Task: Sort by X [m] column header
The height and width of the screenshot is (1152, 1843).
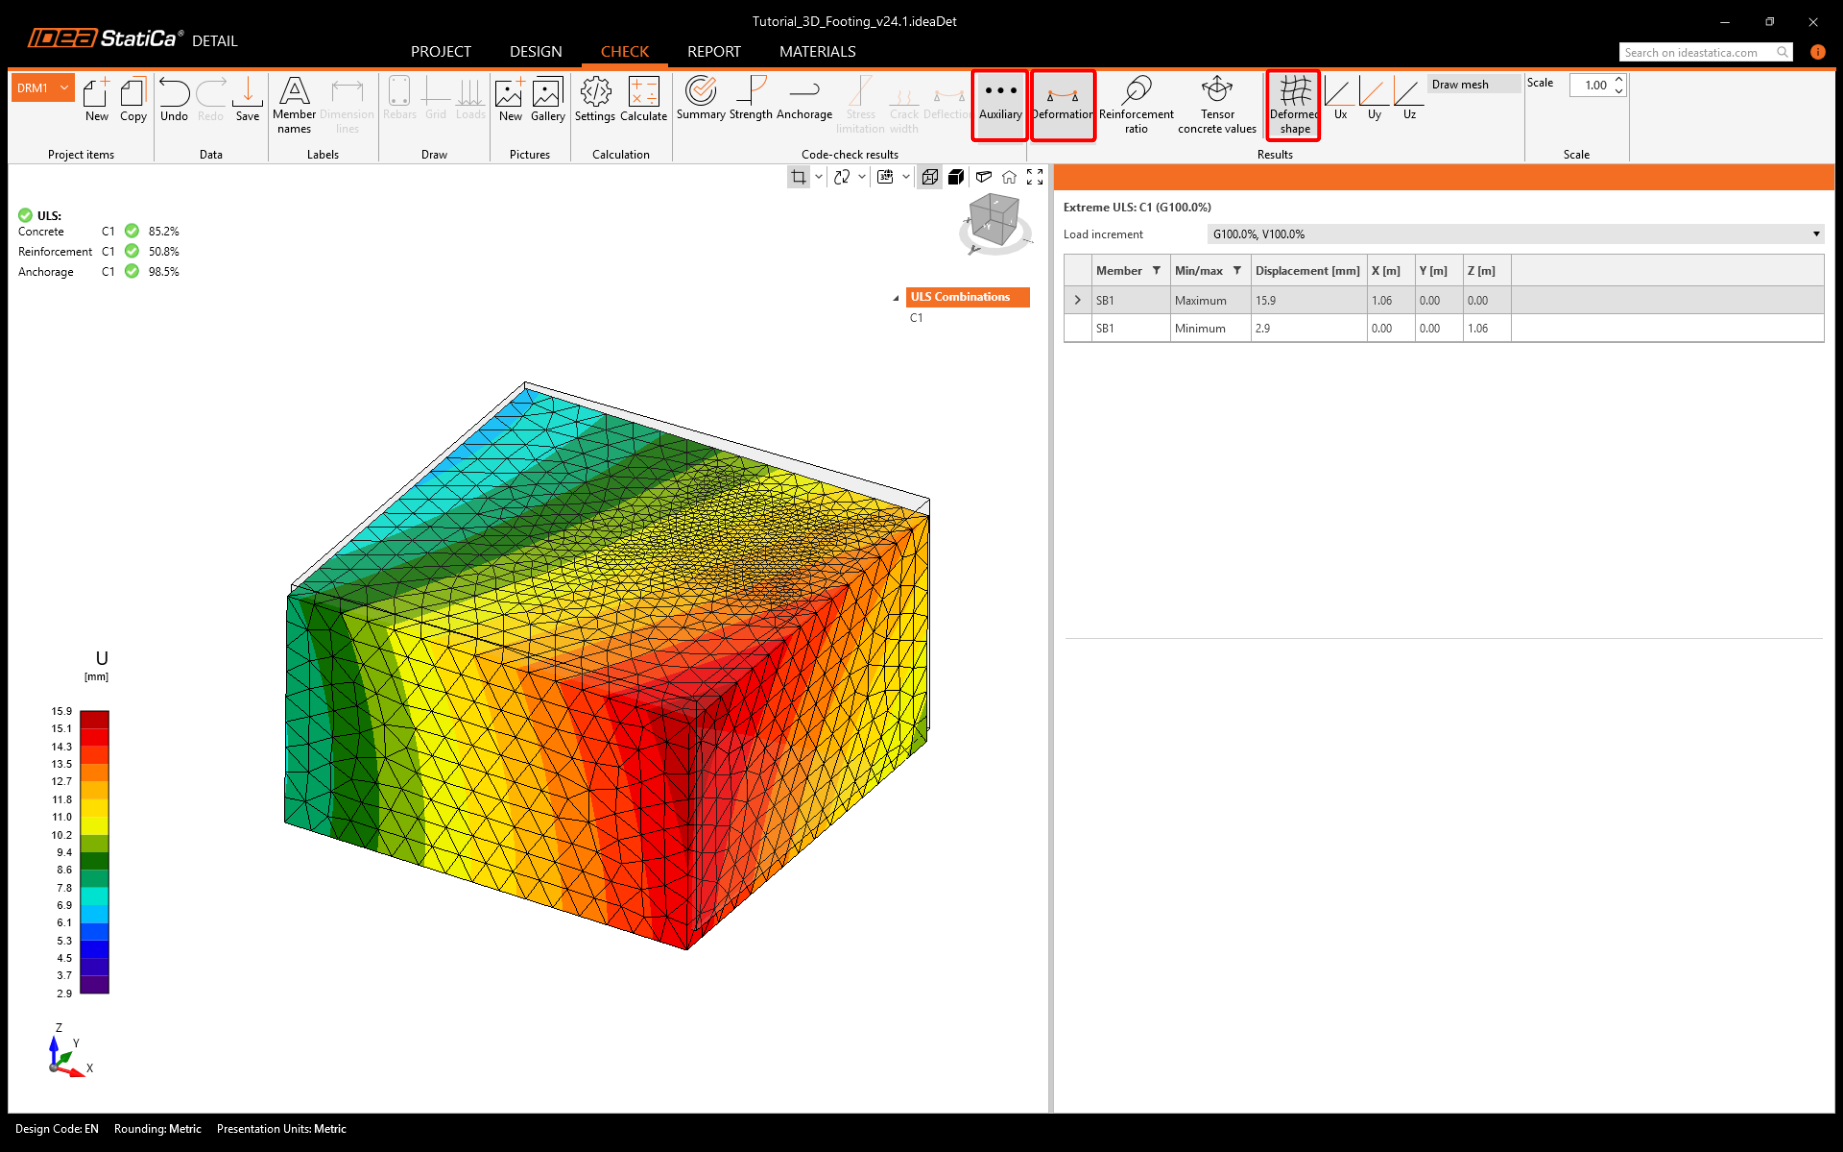Action: pos(1391,271)
